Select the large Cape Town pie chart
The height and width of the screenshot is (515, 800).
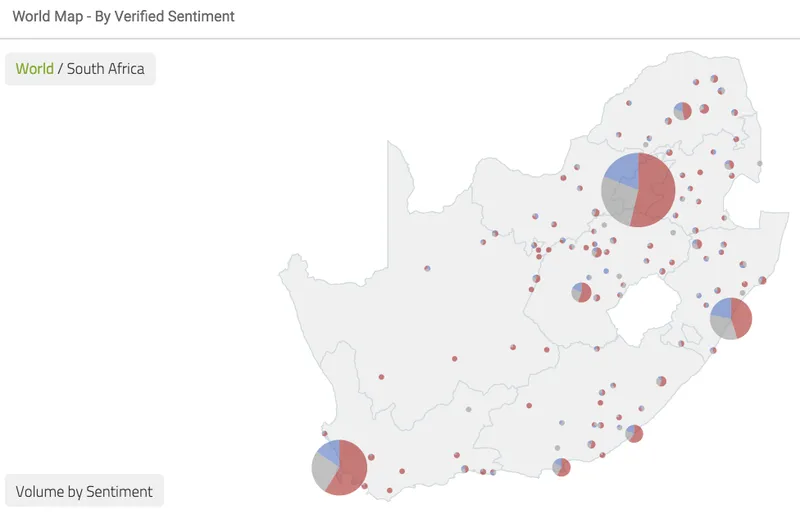[339, 468]
